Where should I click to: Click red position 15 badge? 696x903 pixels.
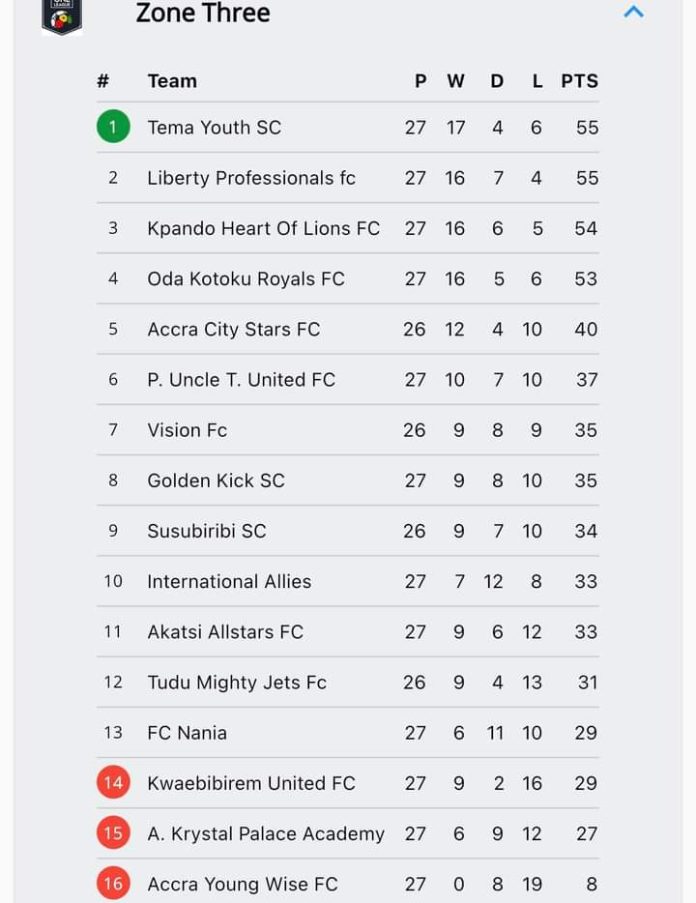pyautogui.click(x=113, y=833)
